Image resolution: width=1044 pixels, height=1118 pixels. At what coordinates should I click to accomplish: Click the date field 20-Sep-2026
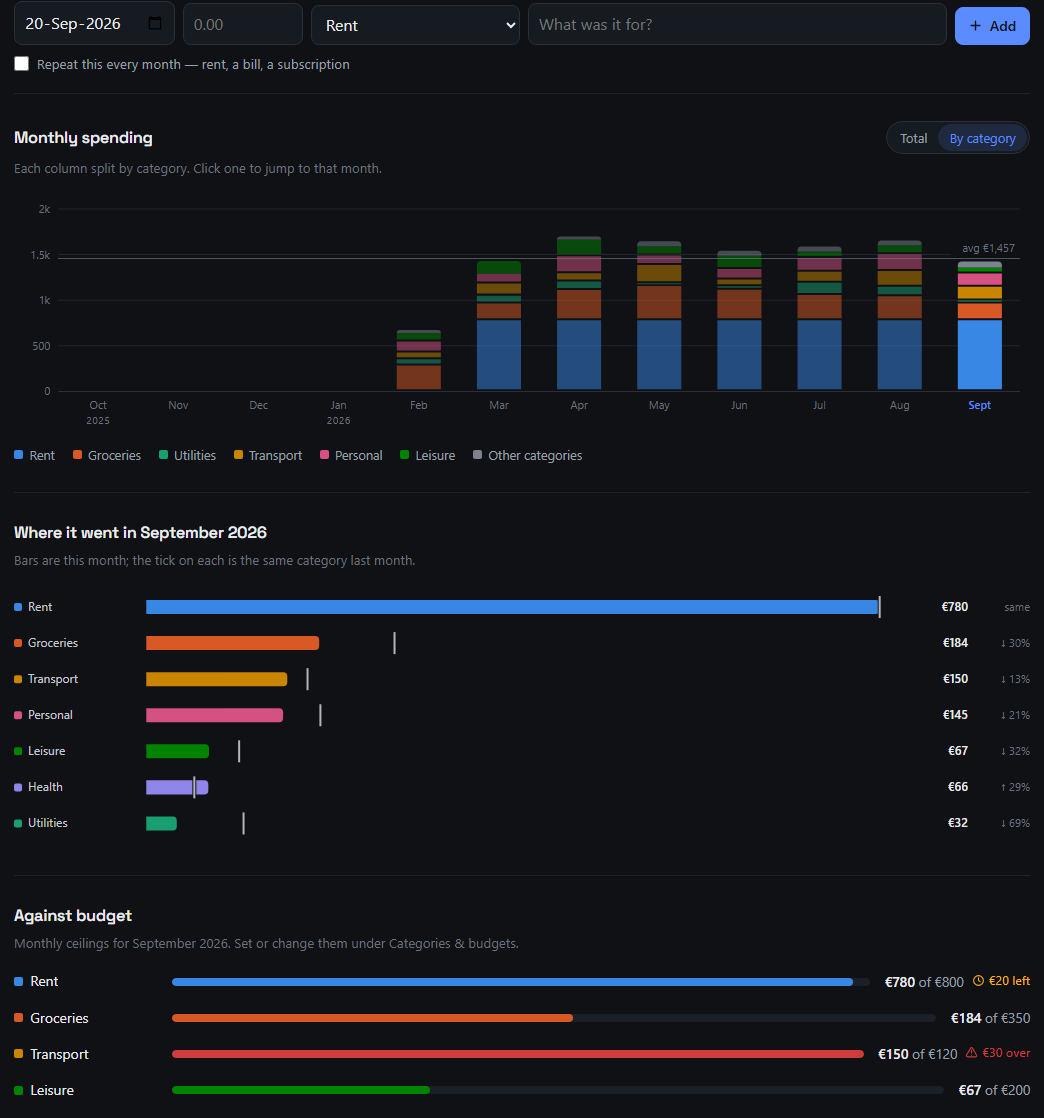point(94,24)
